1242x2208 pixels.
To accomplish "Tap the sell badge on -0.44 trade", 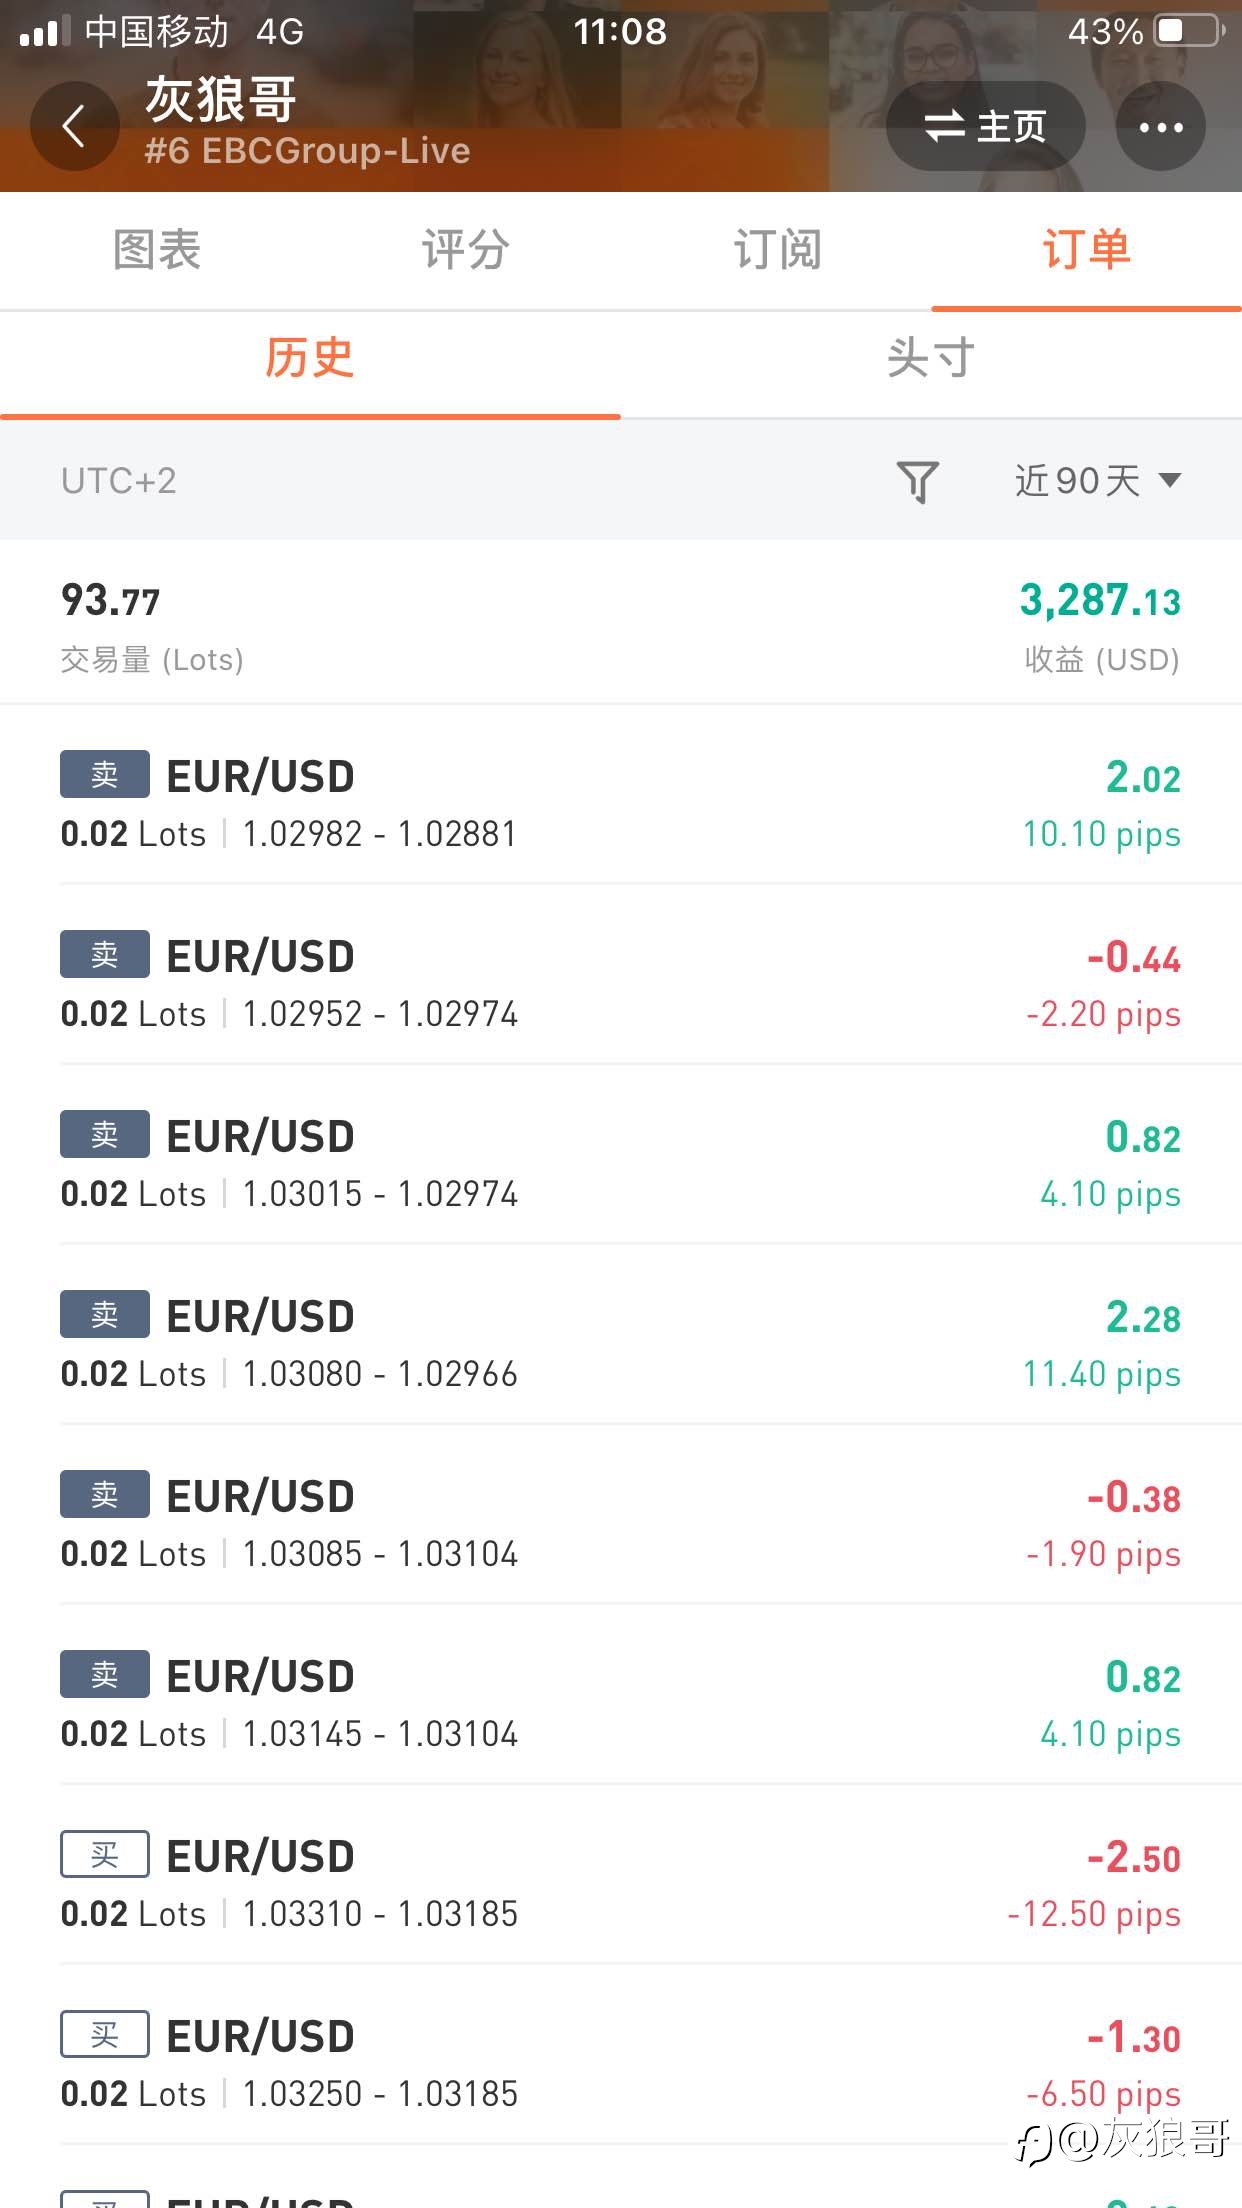I will point(105,954).
